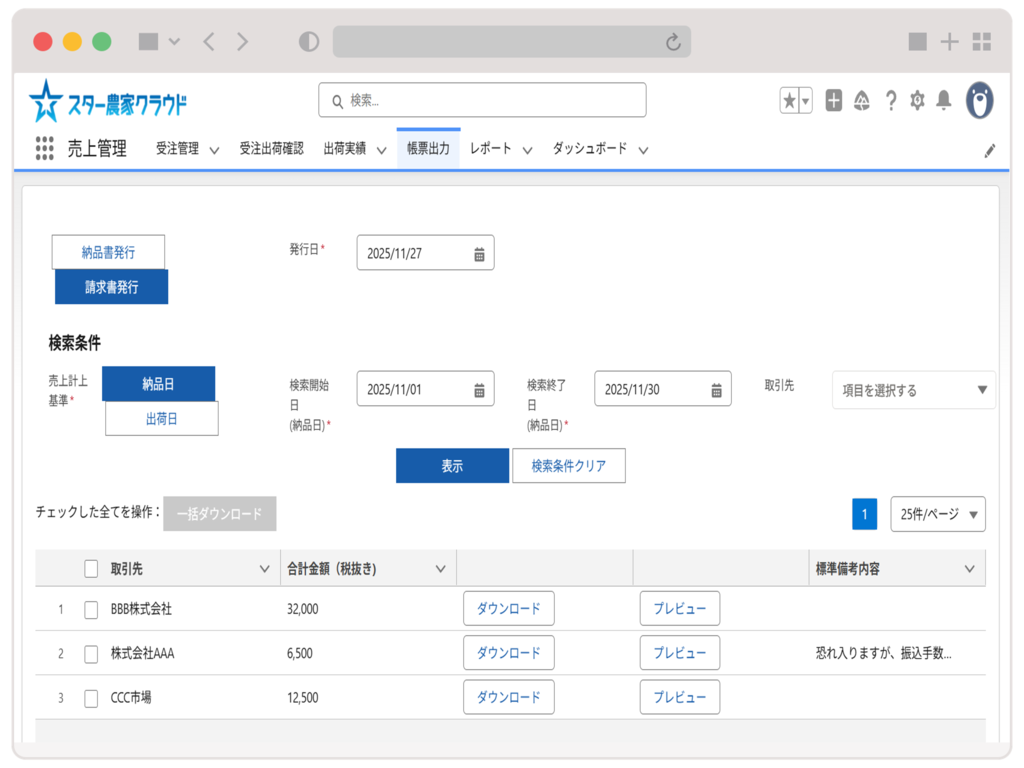Image resolution: width=1024 pixels, height=768 pixels.
Task: Click the pencil edit navigation icon
Action: click(x=989, y=150)
